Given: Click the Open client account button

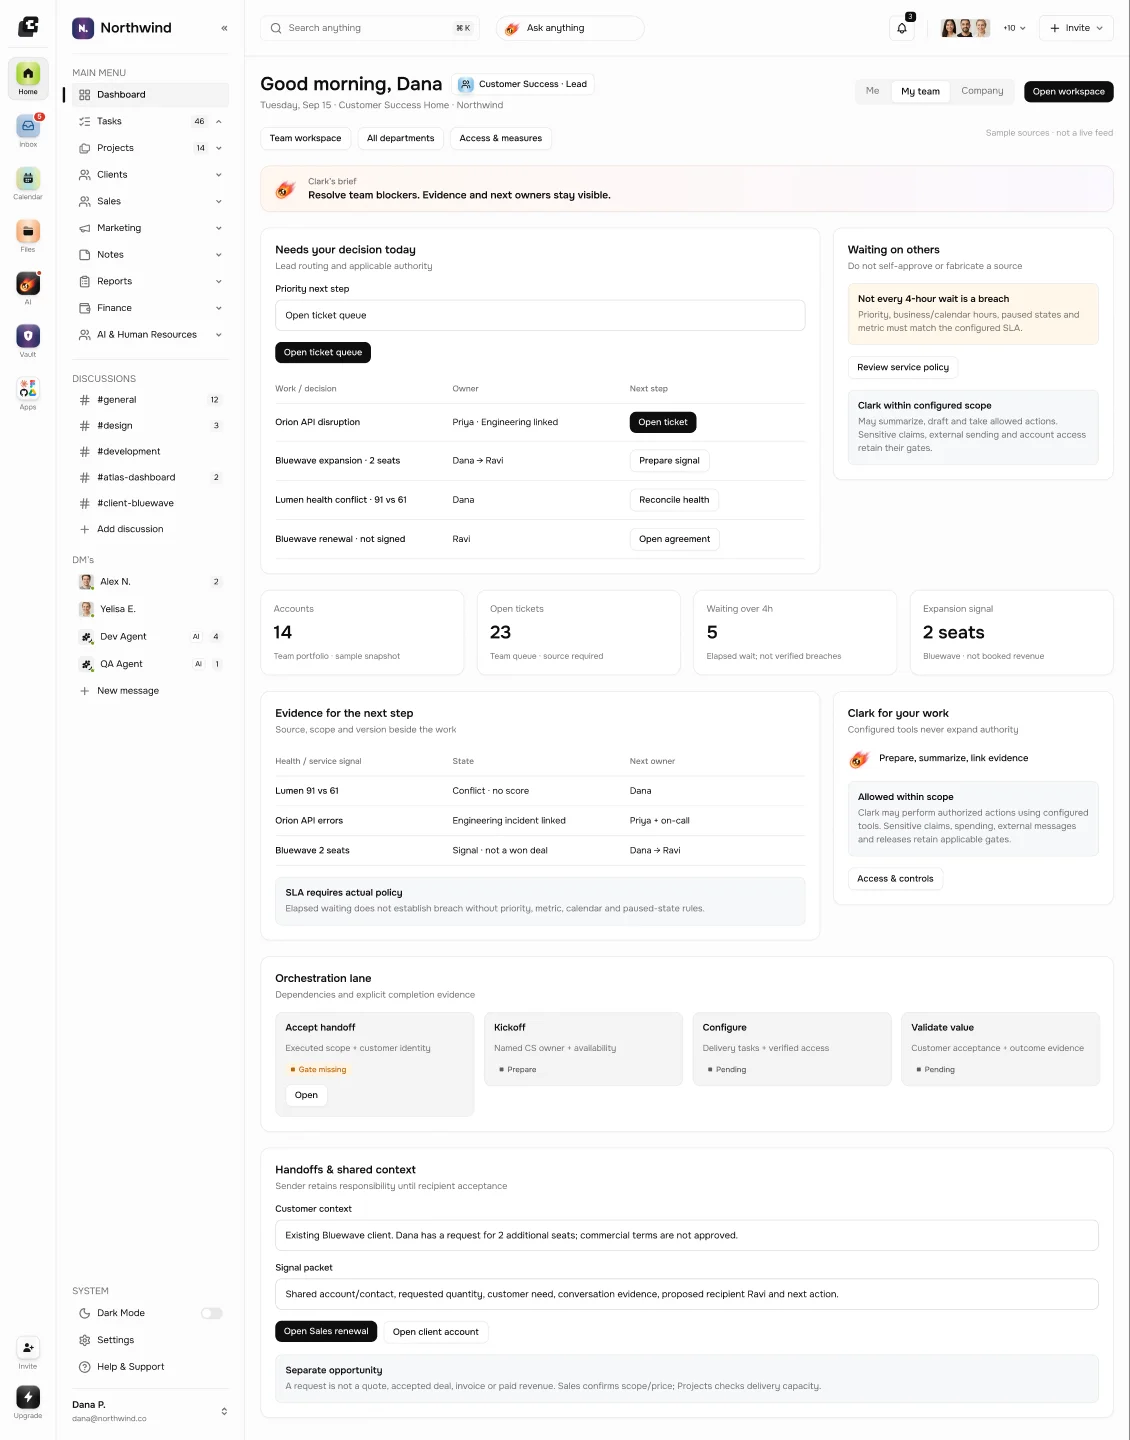Looking at the screenshot, I should click(436, 1332).
